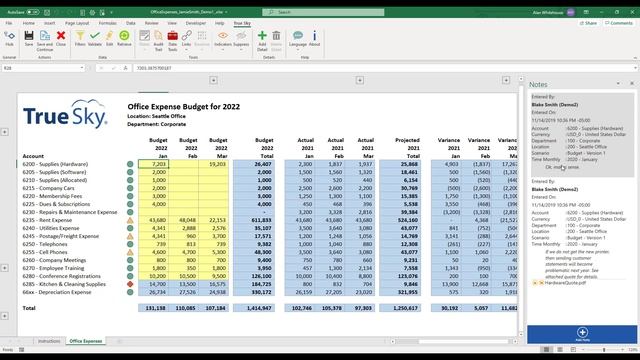
Task: Toggle the AutoSave switch
Action: (33, 12)
